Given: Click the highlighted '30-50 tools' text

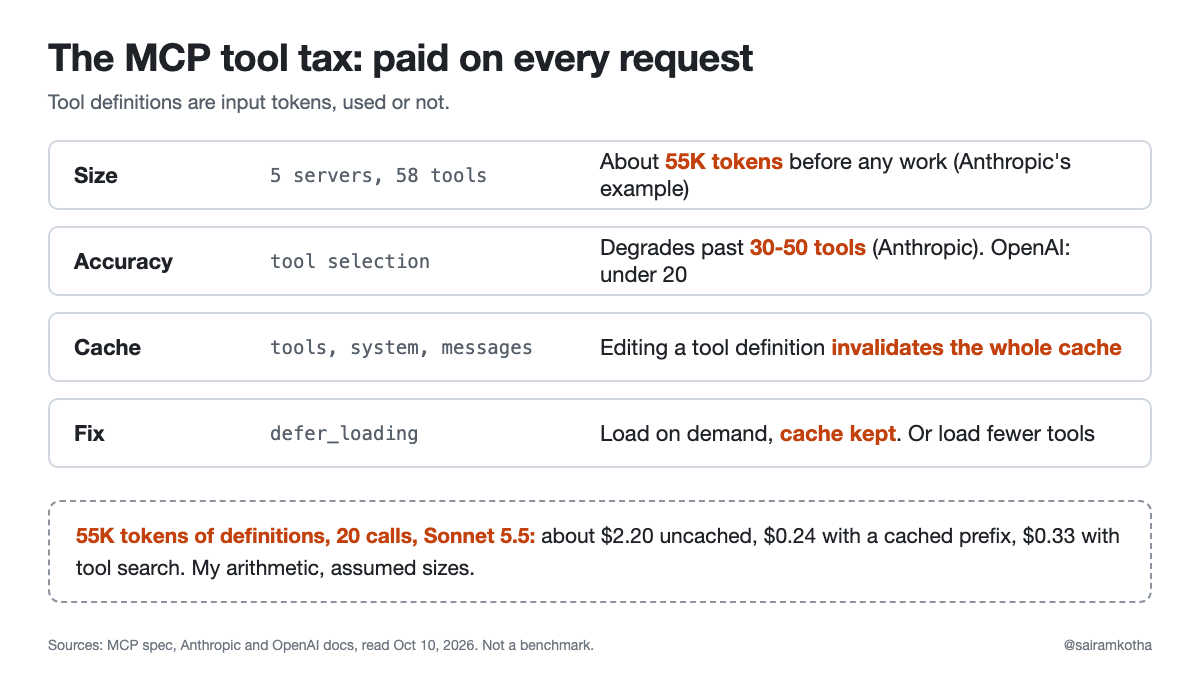Looking at the screenshot, I should coord(808,247).
